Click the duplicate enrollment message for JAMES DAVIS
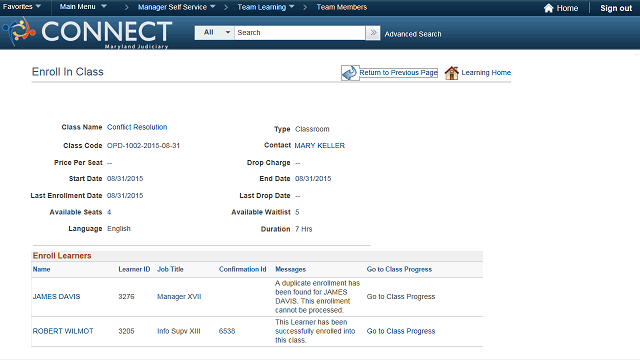 tap(318, 297)
